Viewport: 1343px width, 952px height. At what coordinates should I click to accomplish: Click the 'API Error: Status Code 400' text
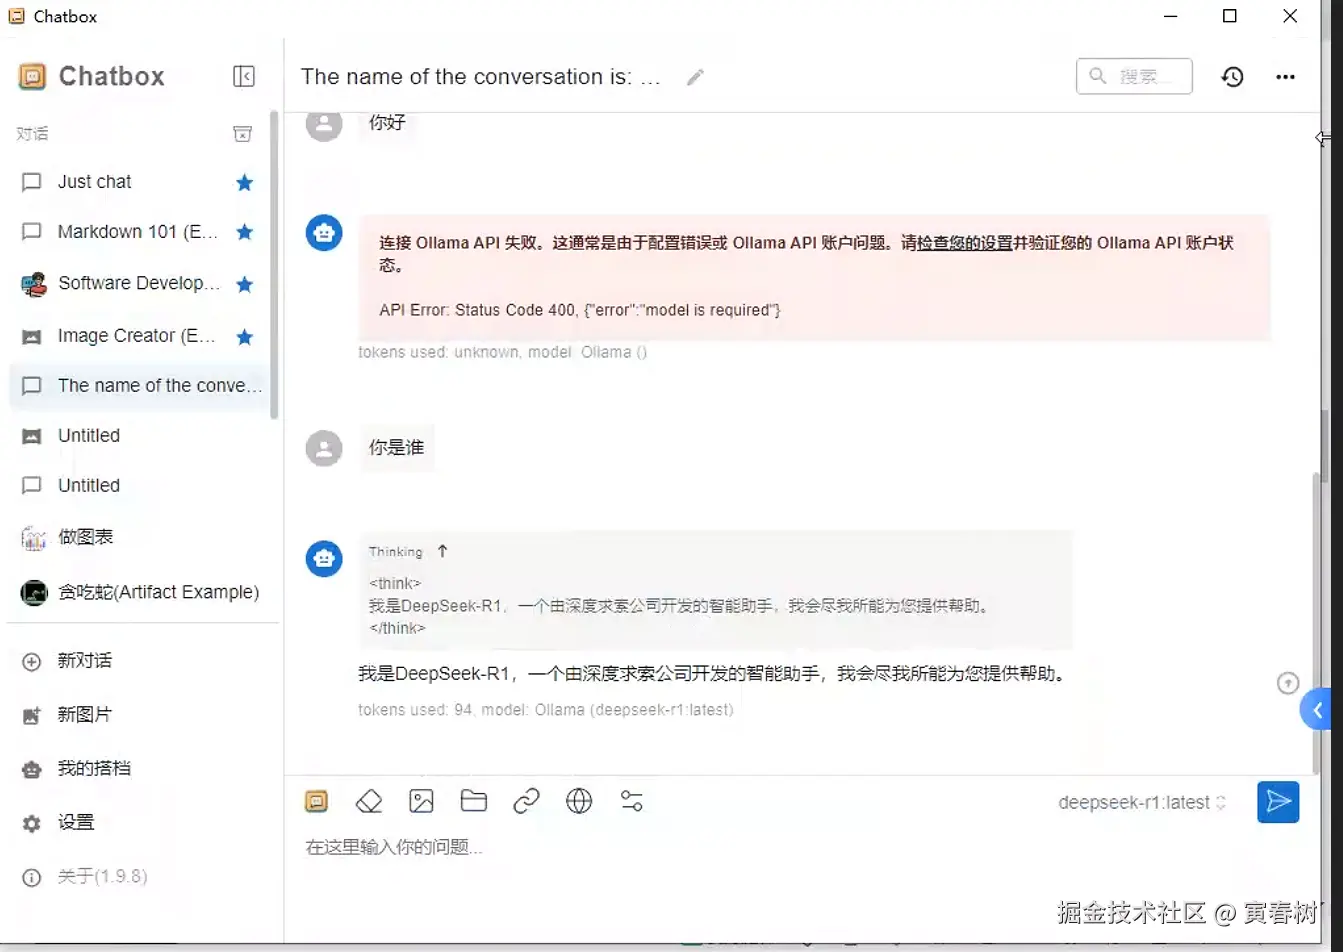click(580, 310)
